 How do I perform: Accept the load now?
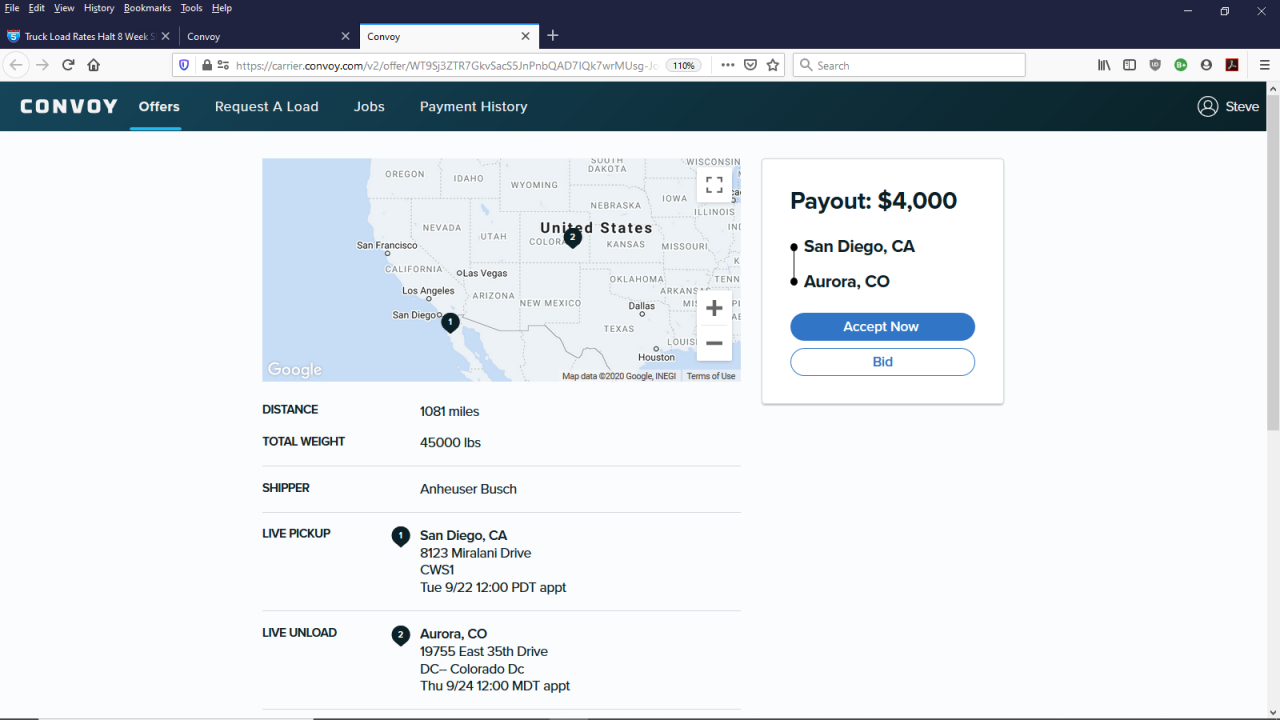coord(882,327)
